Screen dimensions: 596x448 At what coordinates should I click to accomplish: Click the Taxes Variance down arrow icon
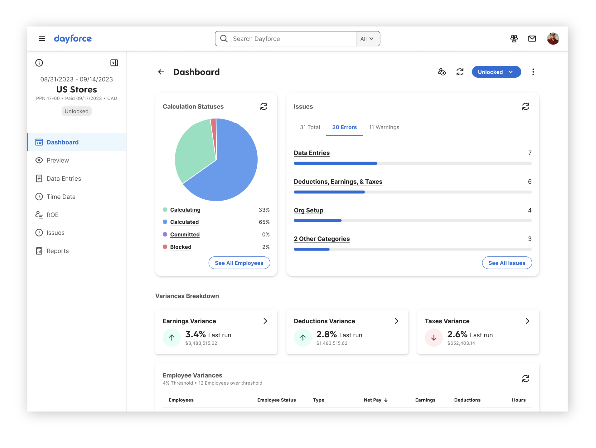(x=434, y=337)
